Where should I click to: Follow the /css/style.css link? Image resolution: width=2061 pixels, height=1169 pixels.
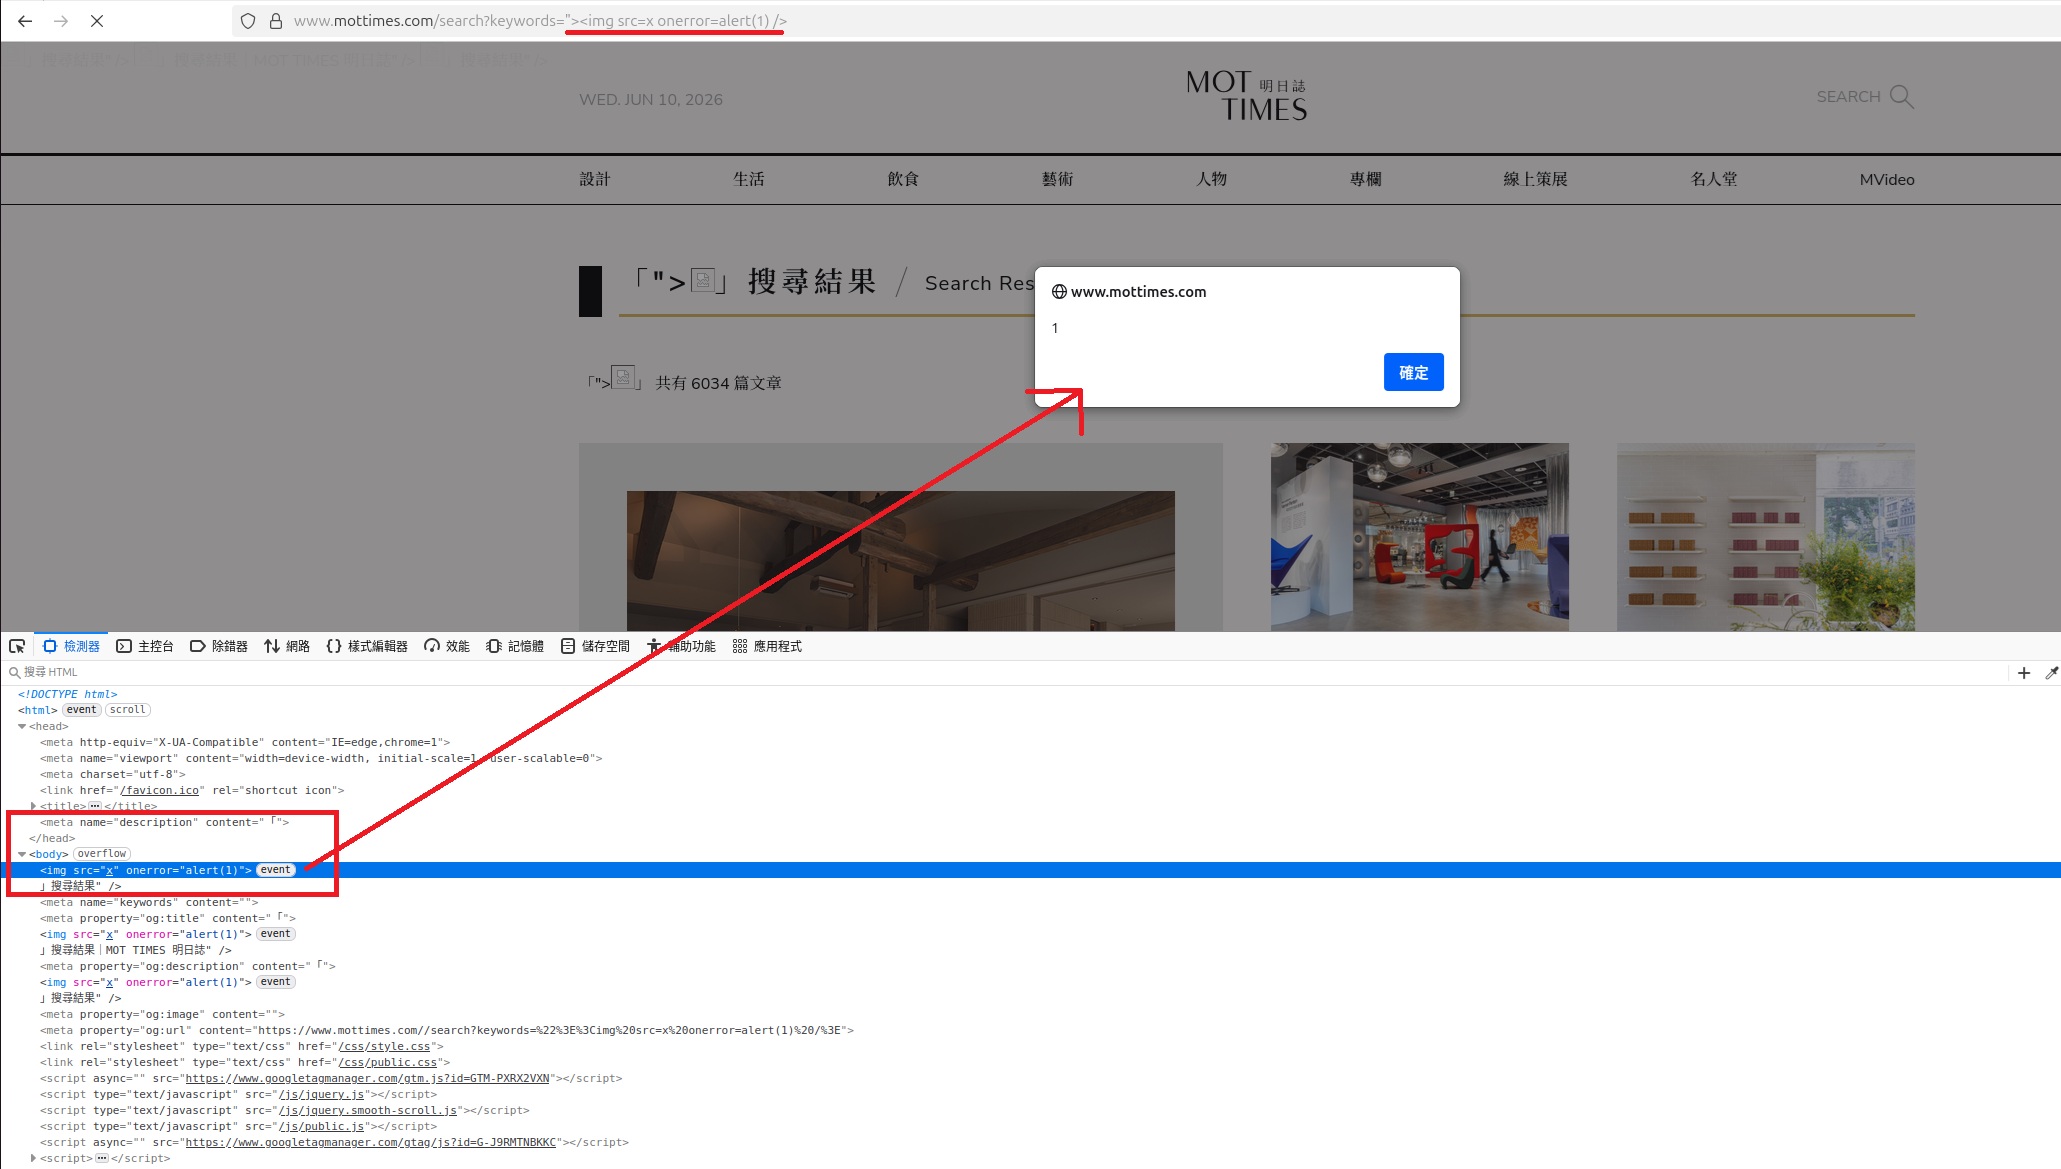click(384, 1046)
